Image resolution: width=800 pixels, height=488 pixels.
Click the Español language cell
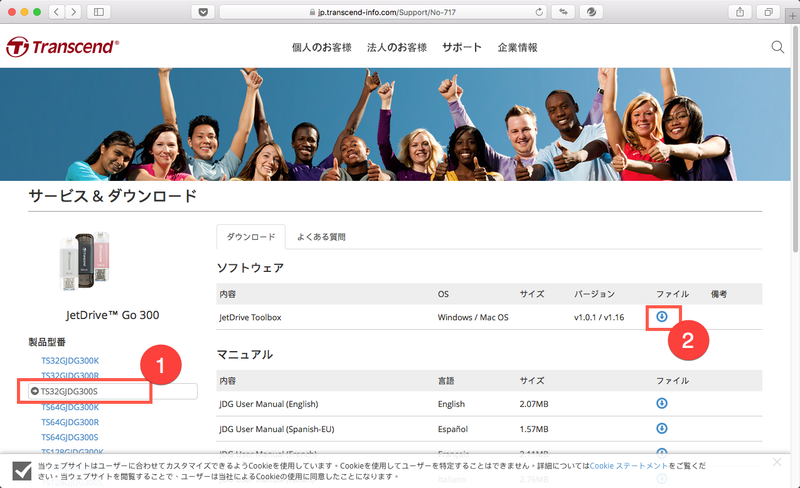453,429
